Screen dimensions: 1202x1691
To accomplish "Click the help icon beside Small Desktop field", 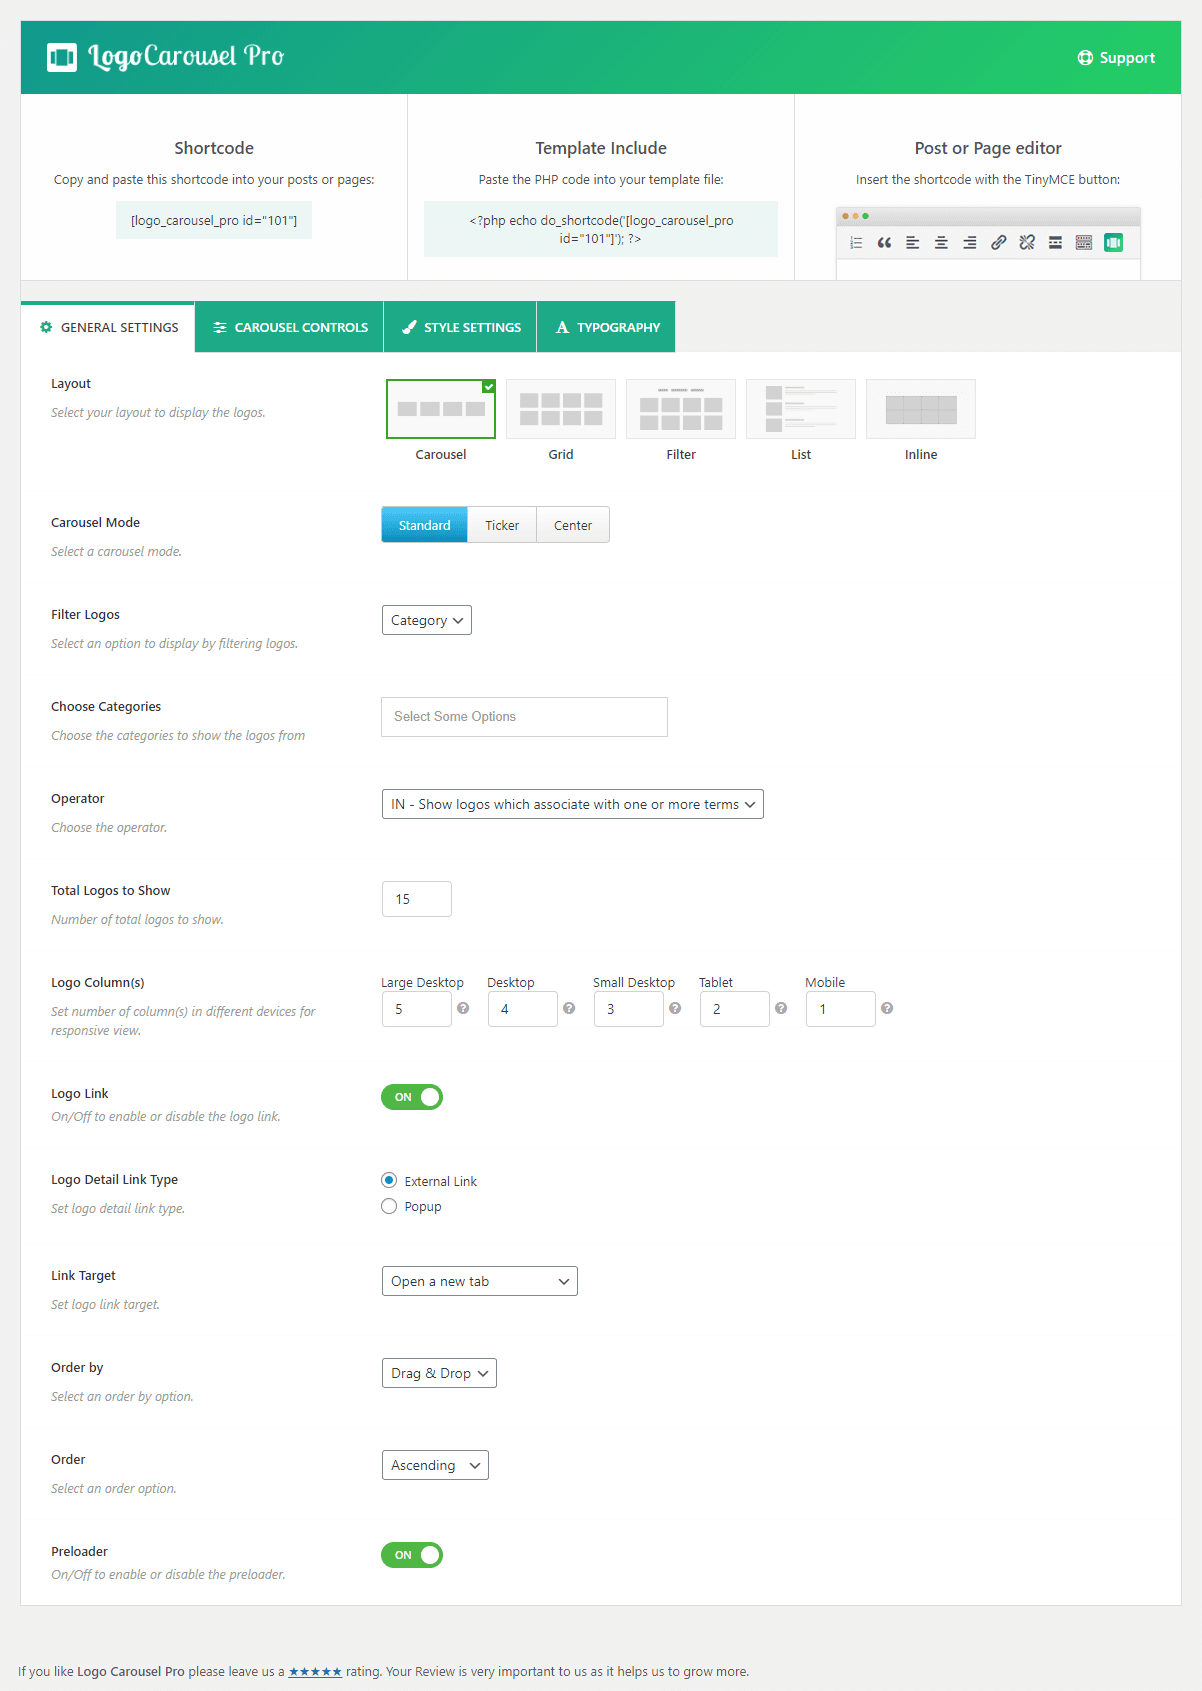I will click(x=675, y=1008).
